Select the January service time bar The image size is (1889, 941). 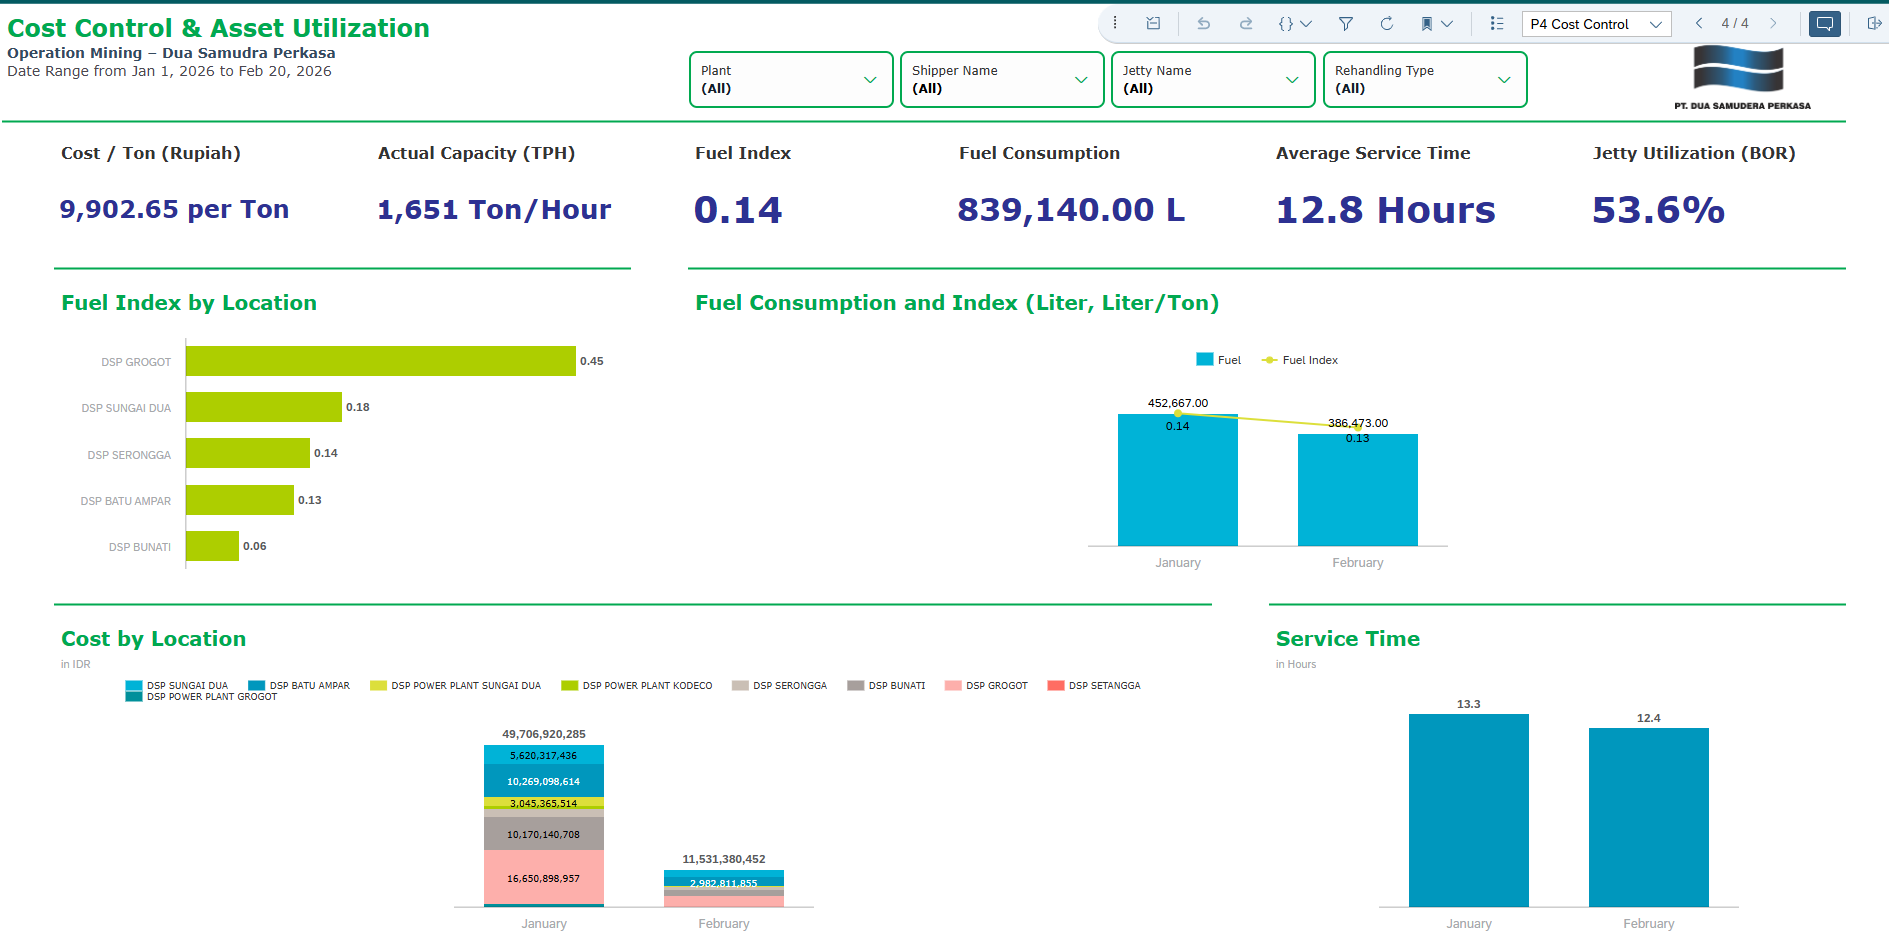coord(1469,810)
